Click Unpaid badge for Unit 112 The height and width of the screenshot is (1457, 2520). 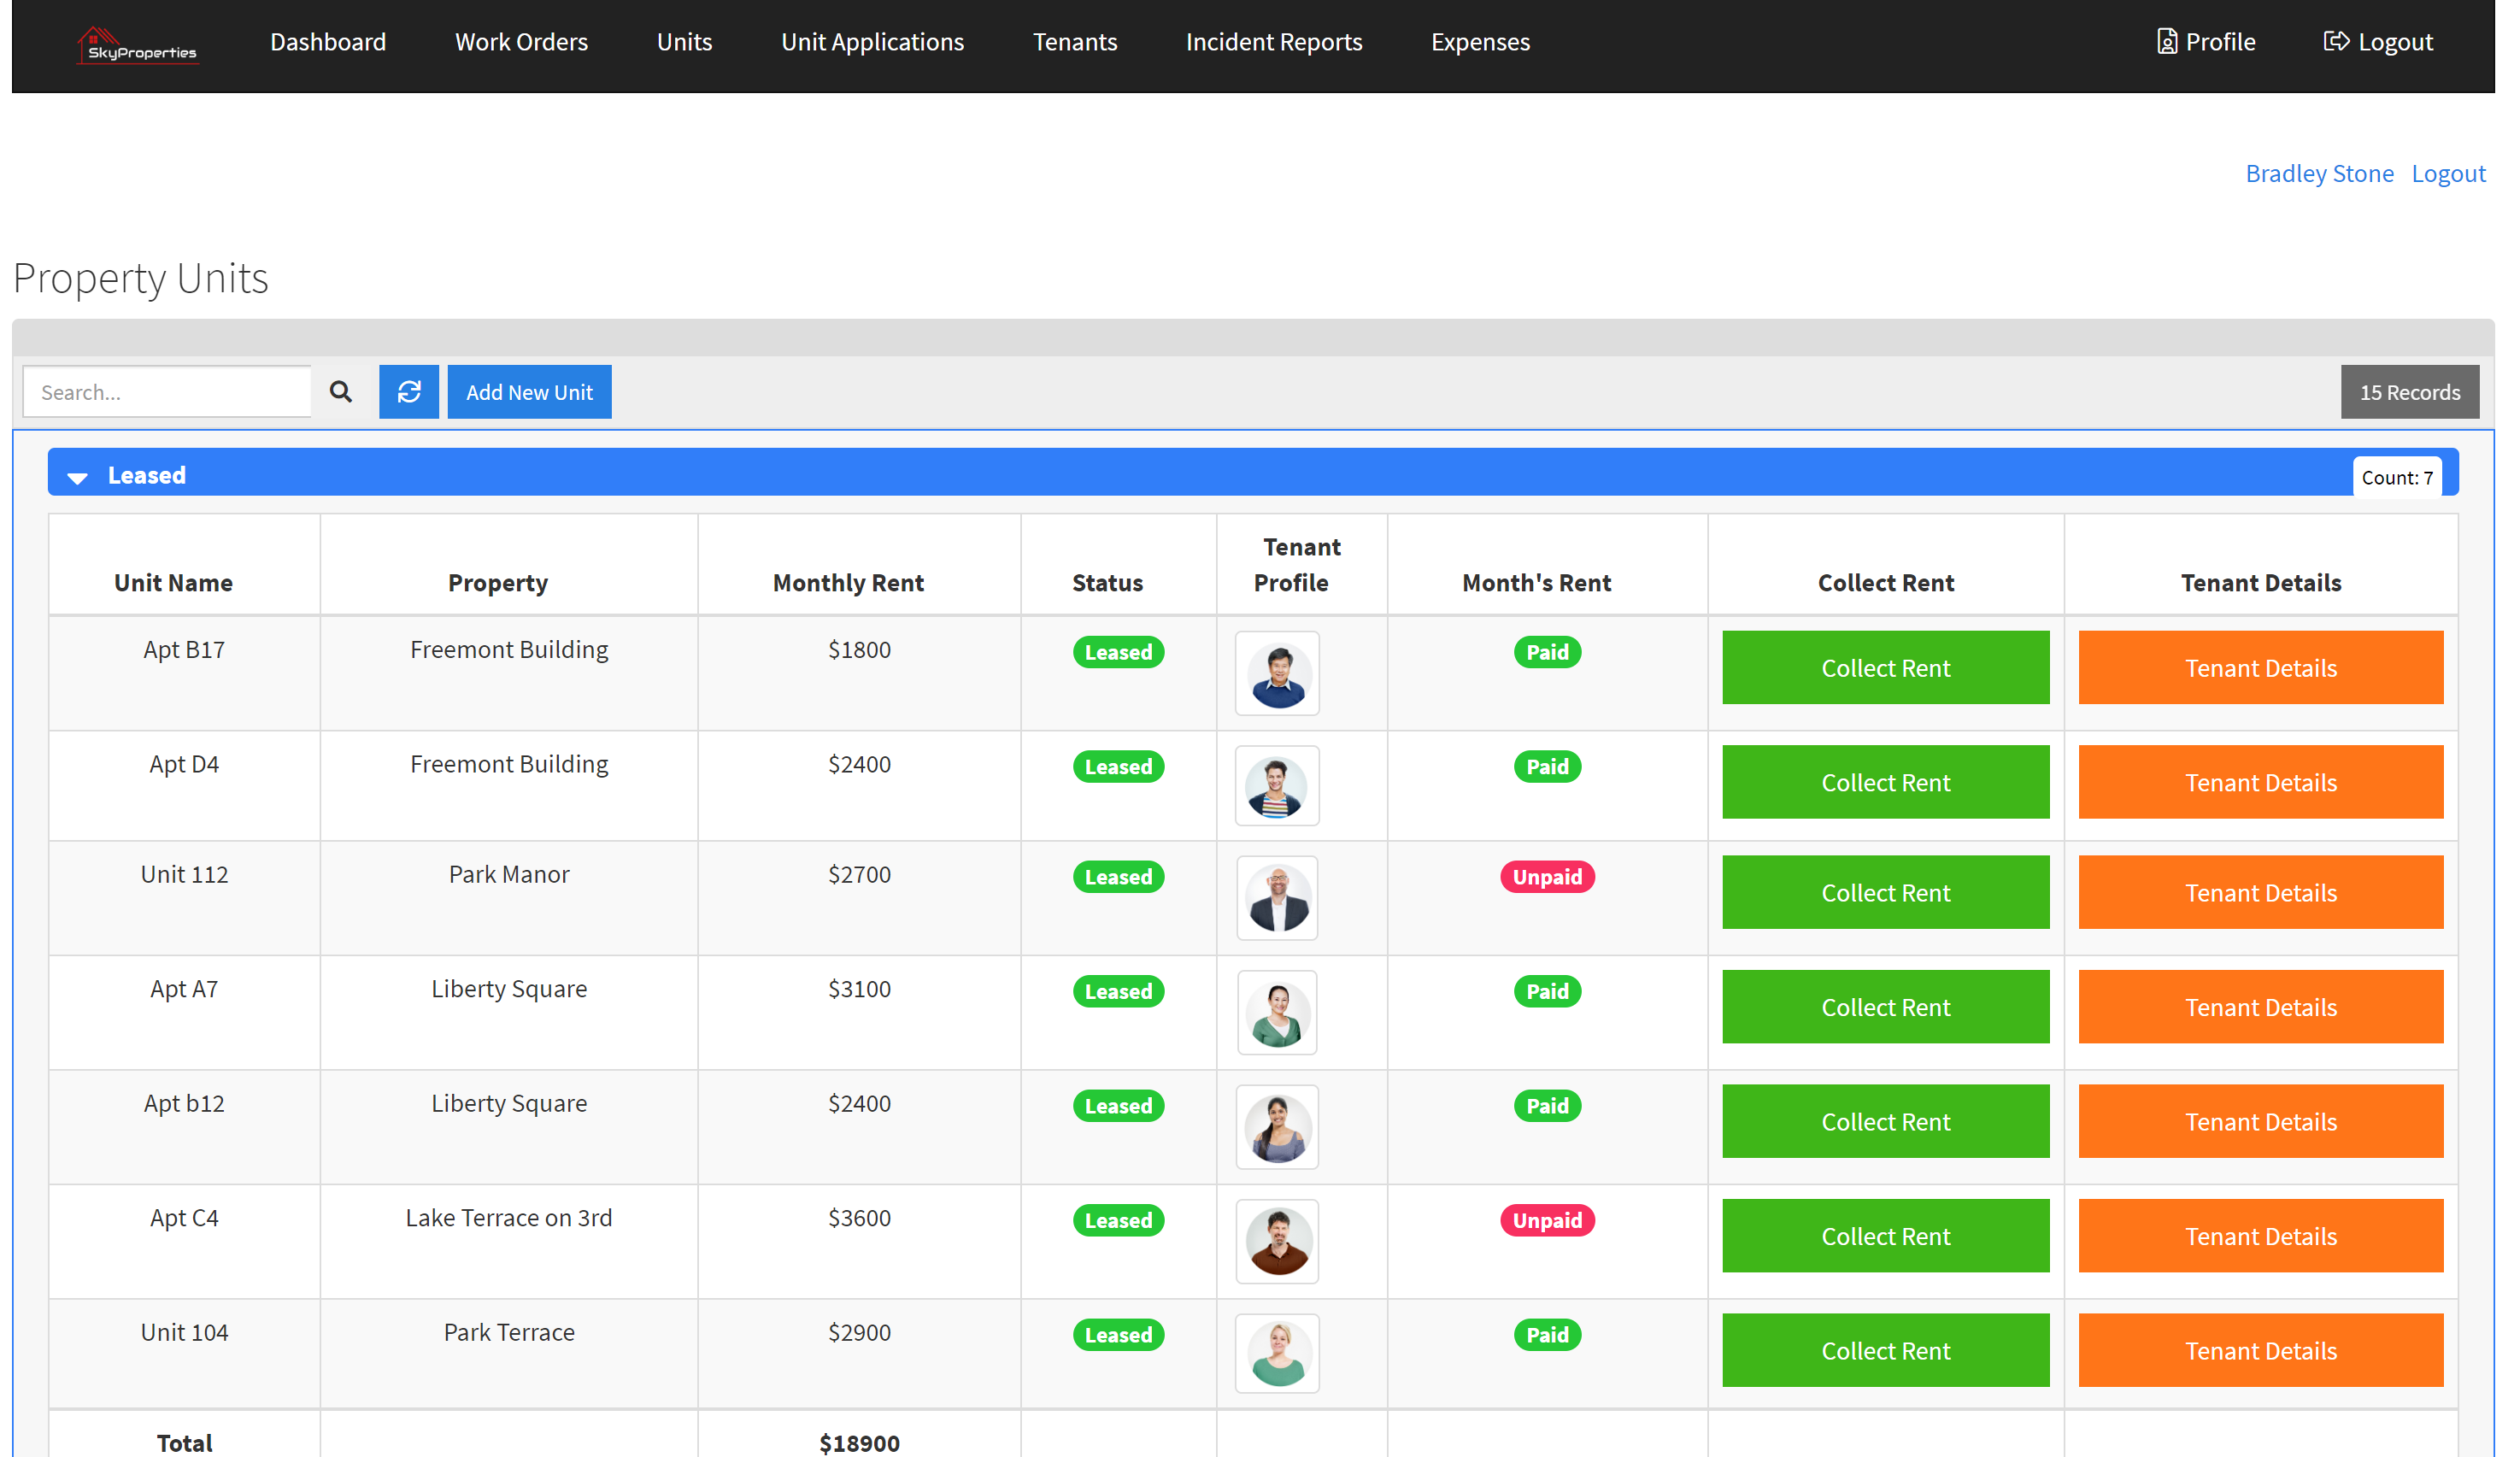(1547, 877)
